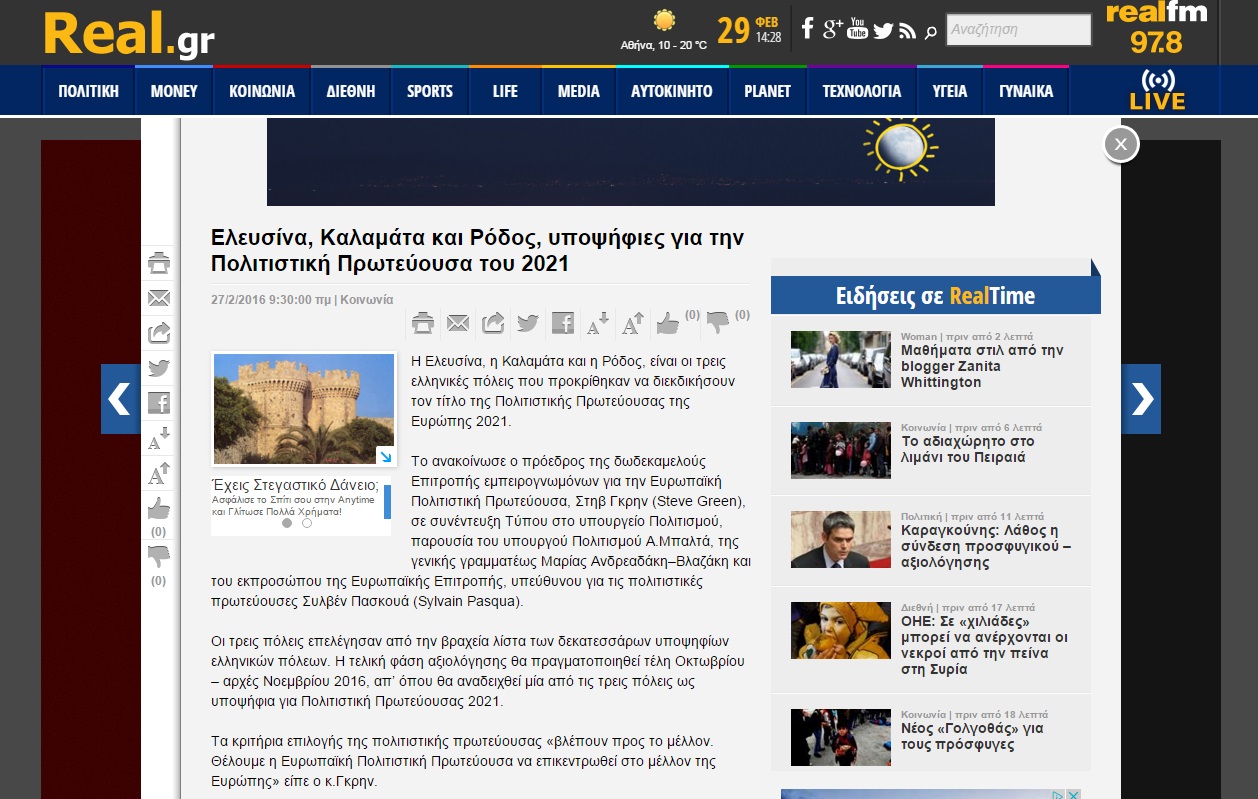The height and width of the screenshot is (799, 1258).
Task: Go to previous article arrow
Action: coord(120,399)
